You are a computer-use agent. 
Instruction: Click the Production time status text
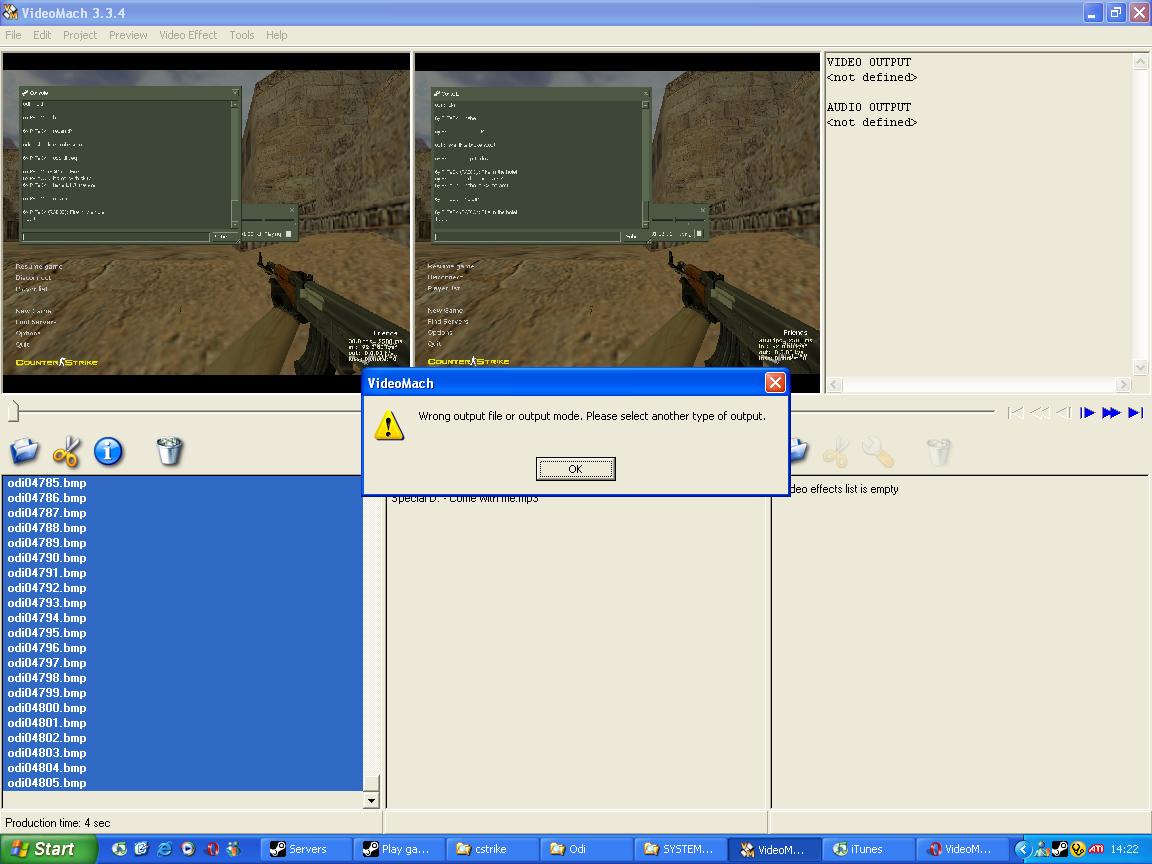[x=57, y=823]
